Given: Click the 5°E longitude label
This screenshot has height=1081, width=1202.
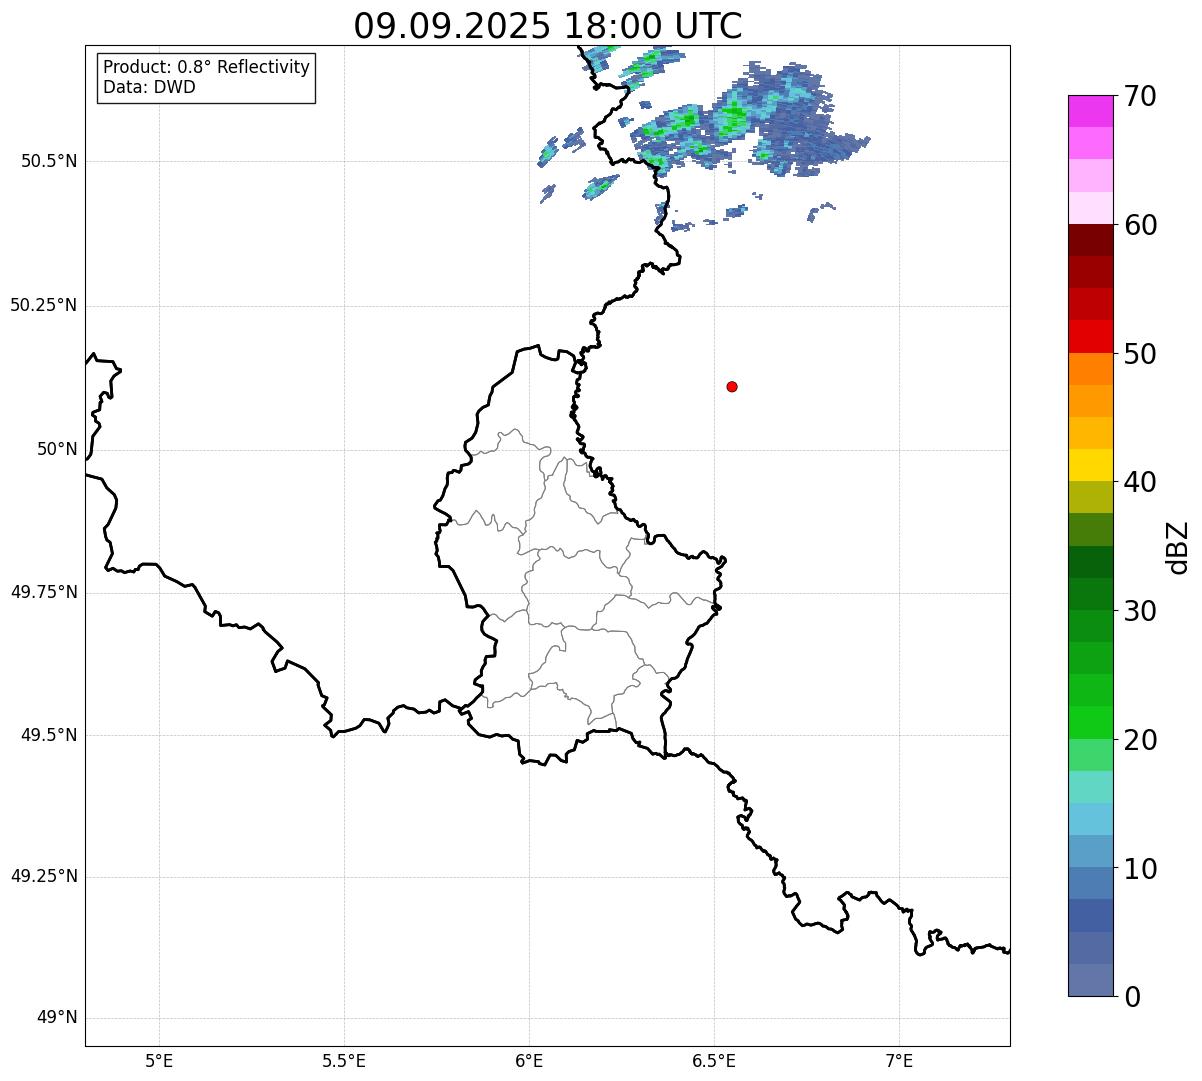Looking at the screenshot, I should pos(159,1061).
